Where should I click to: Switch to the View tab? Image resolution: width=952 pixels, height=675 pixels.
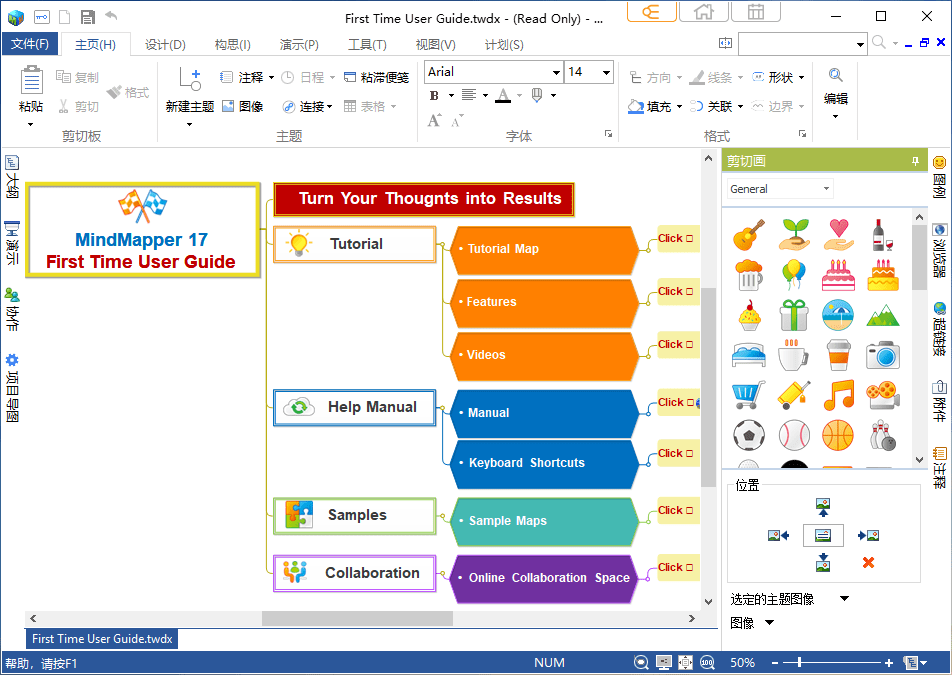point(435,44)
